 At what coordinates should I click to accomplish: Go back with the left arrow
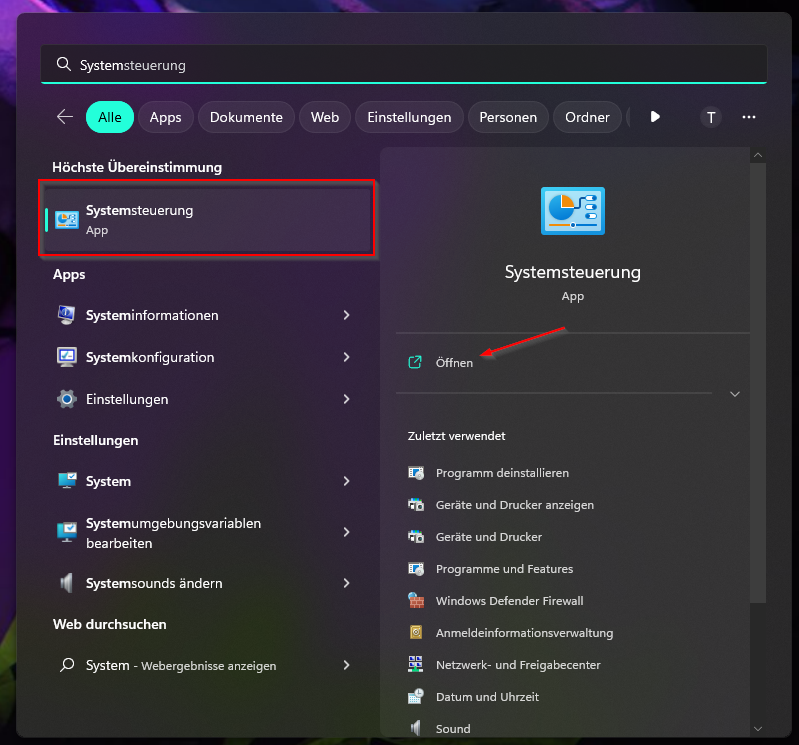tap(65, 117)
